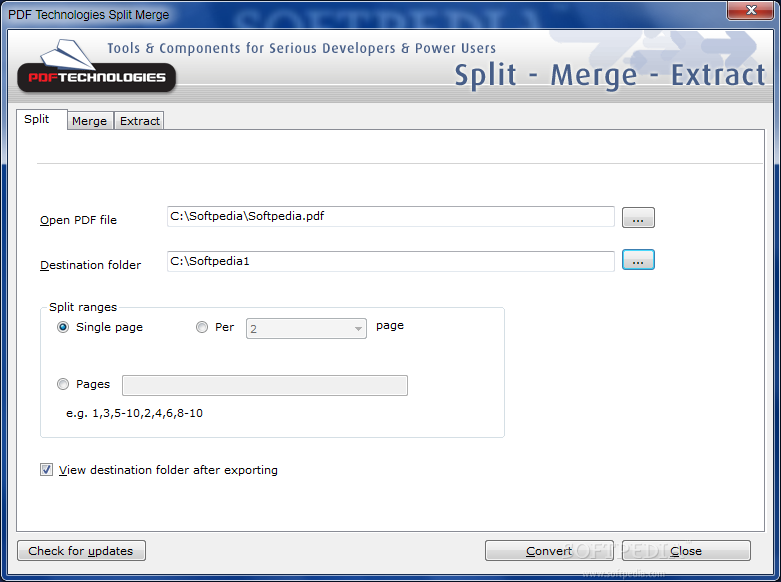Screen dimensions: 781x582
Task: Close the window with the X button
Action: click(x=752, y=10)
